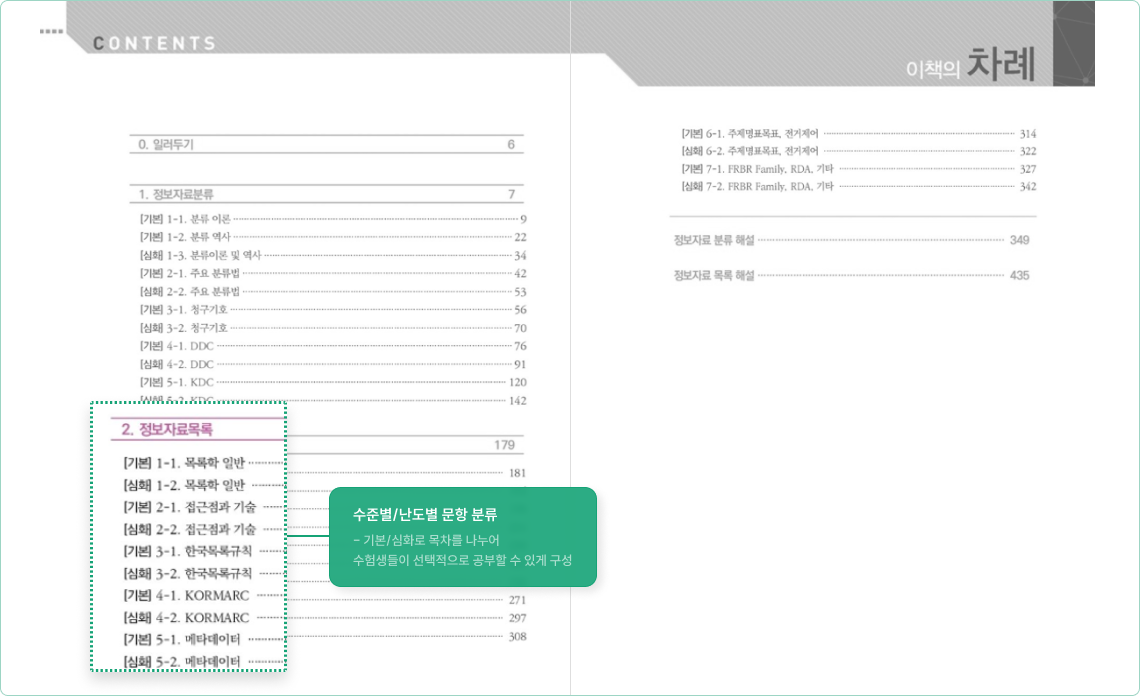This screenshot has width=1140, height=696.
Task: Select magnified '[기본] 4-1. KORMARC' entry
Action: (x=186, y=595)
